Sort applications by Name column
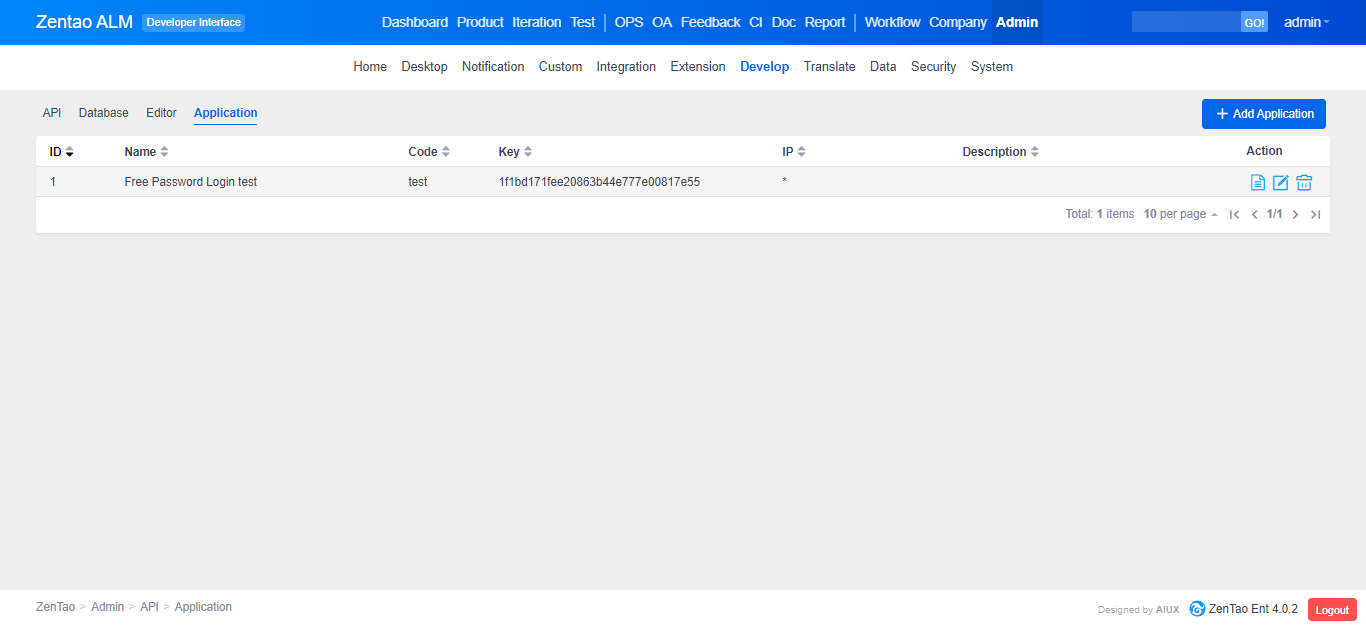 coord(146,152)
